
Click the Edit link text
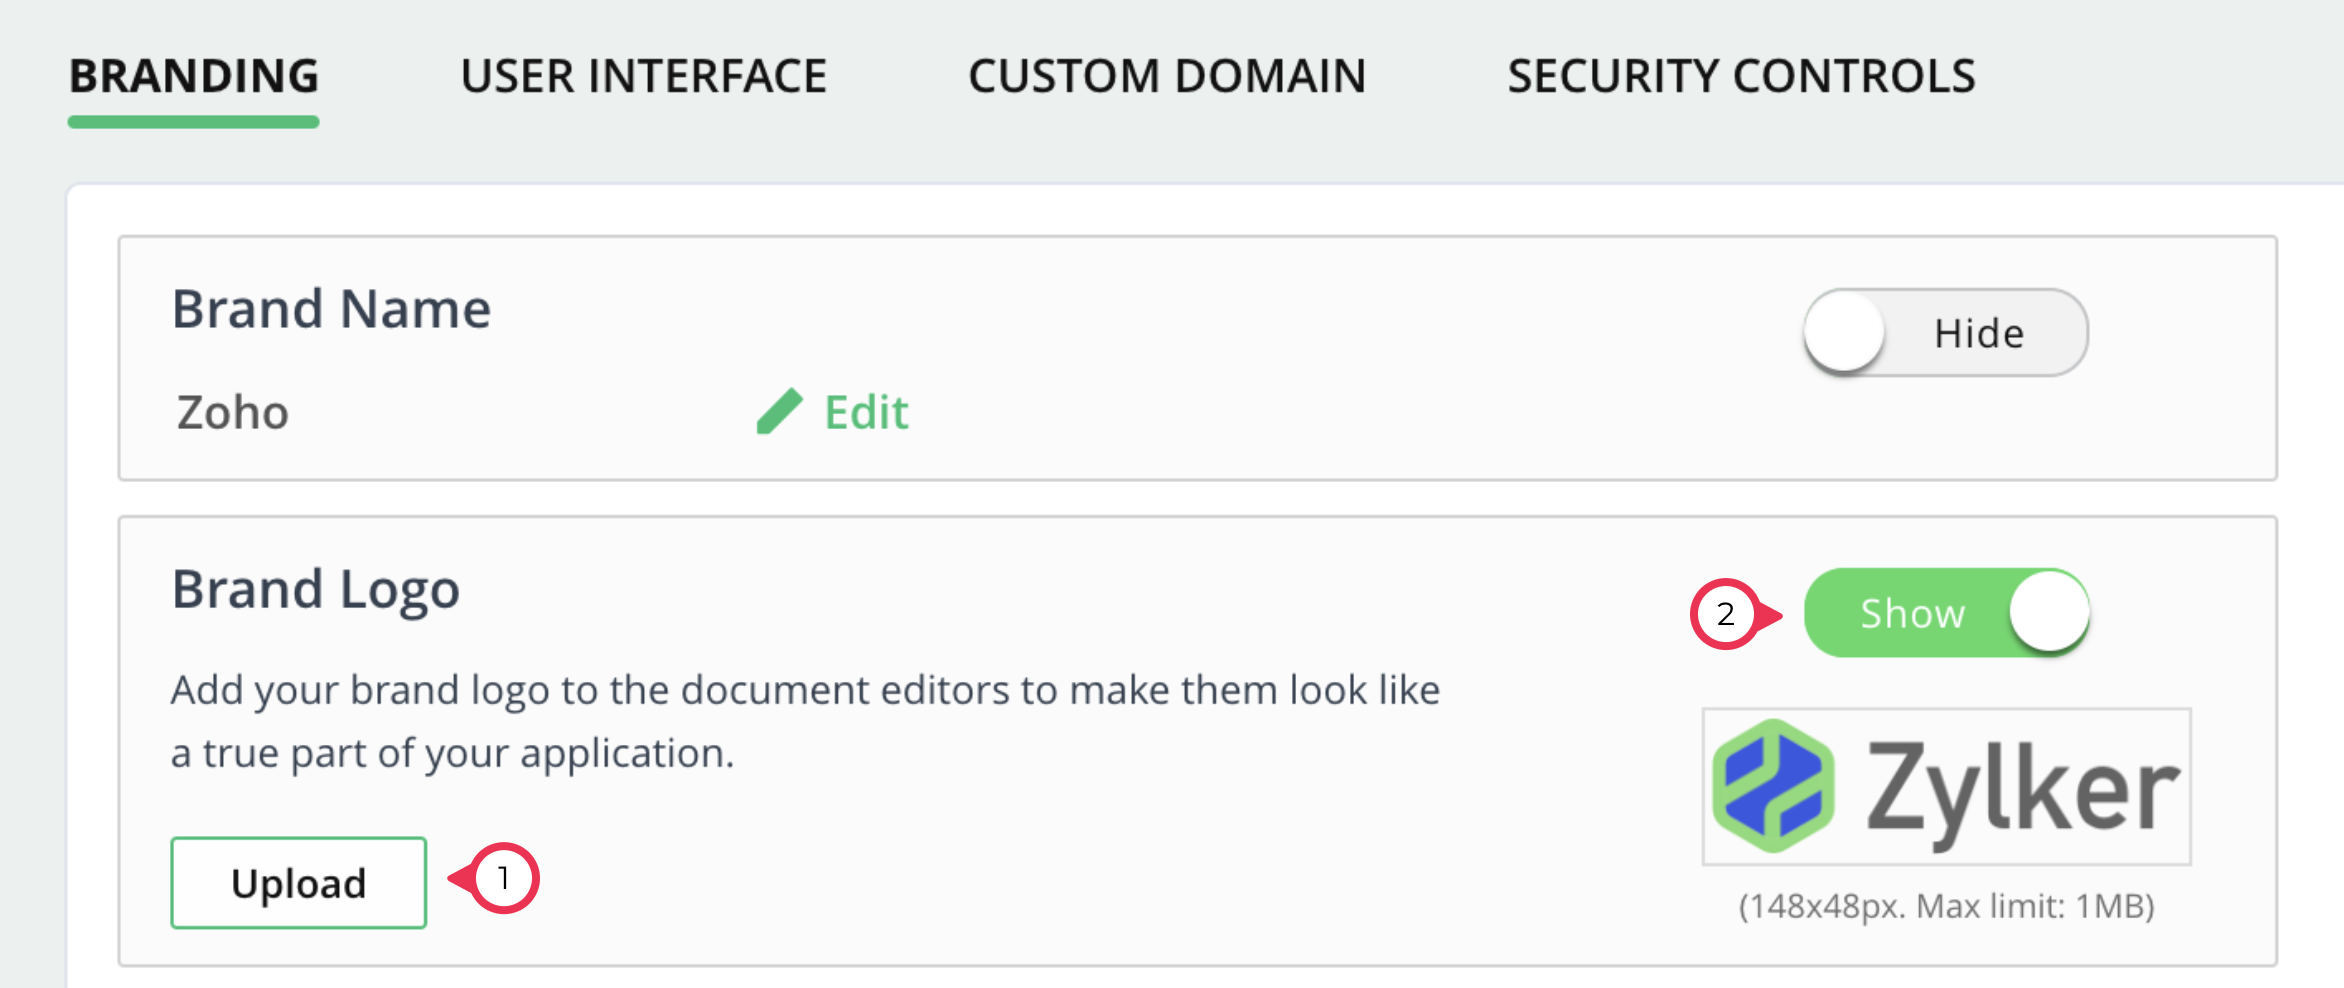point(866,412)
